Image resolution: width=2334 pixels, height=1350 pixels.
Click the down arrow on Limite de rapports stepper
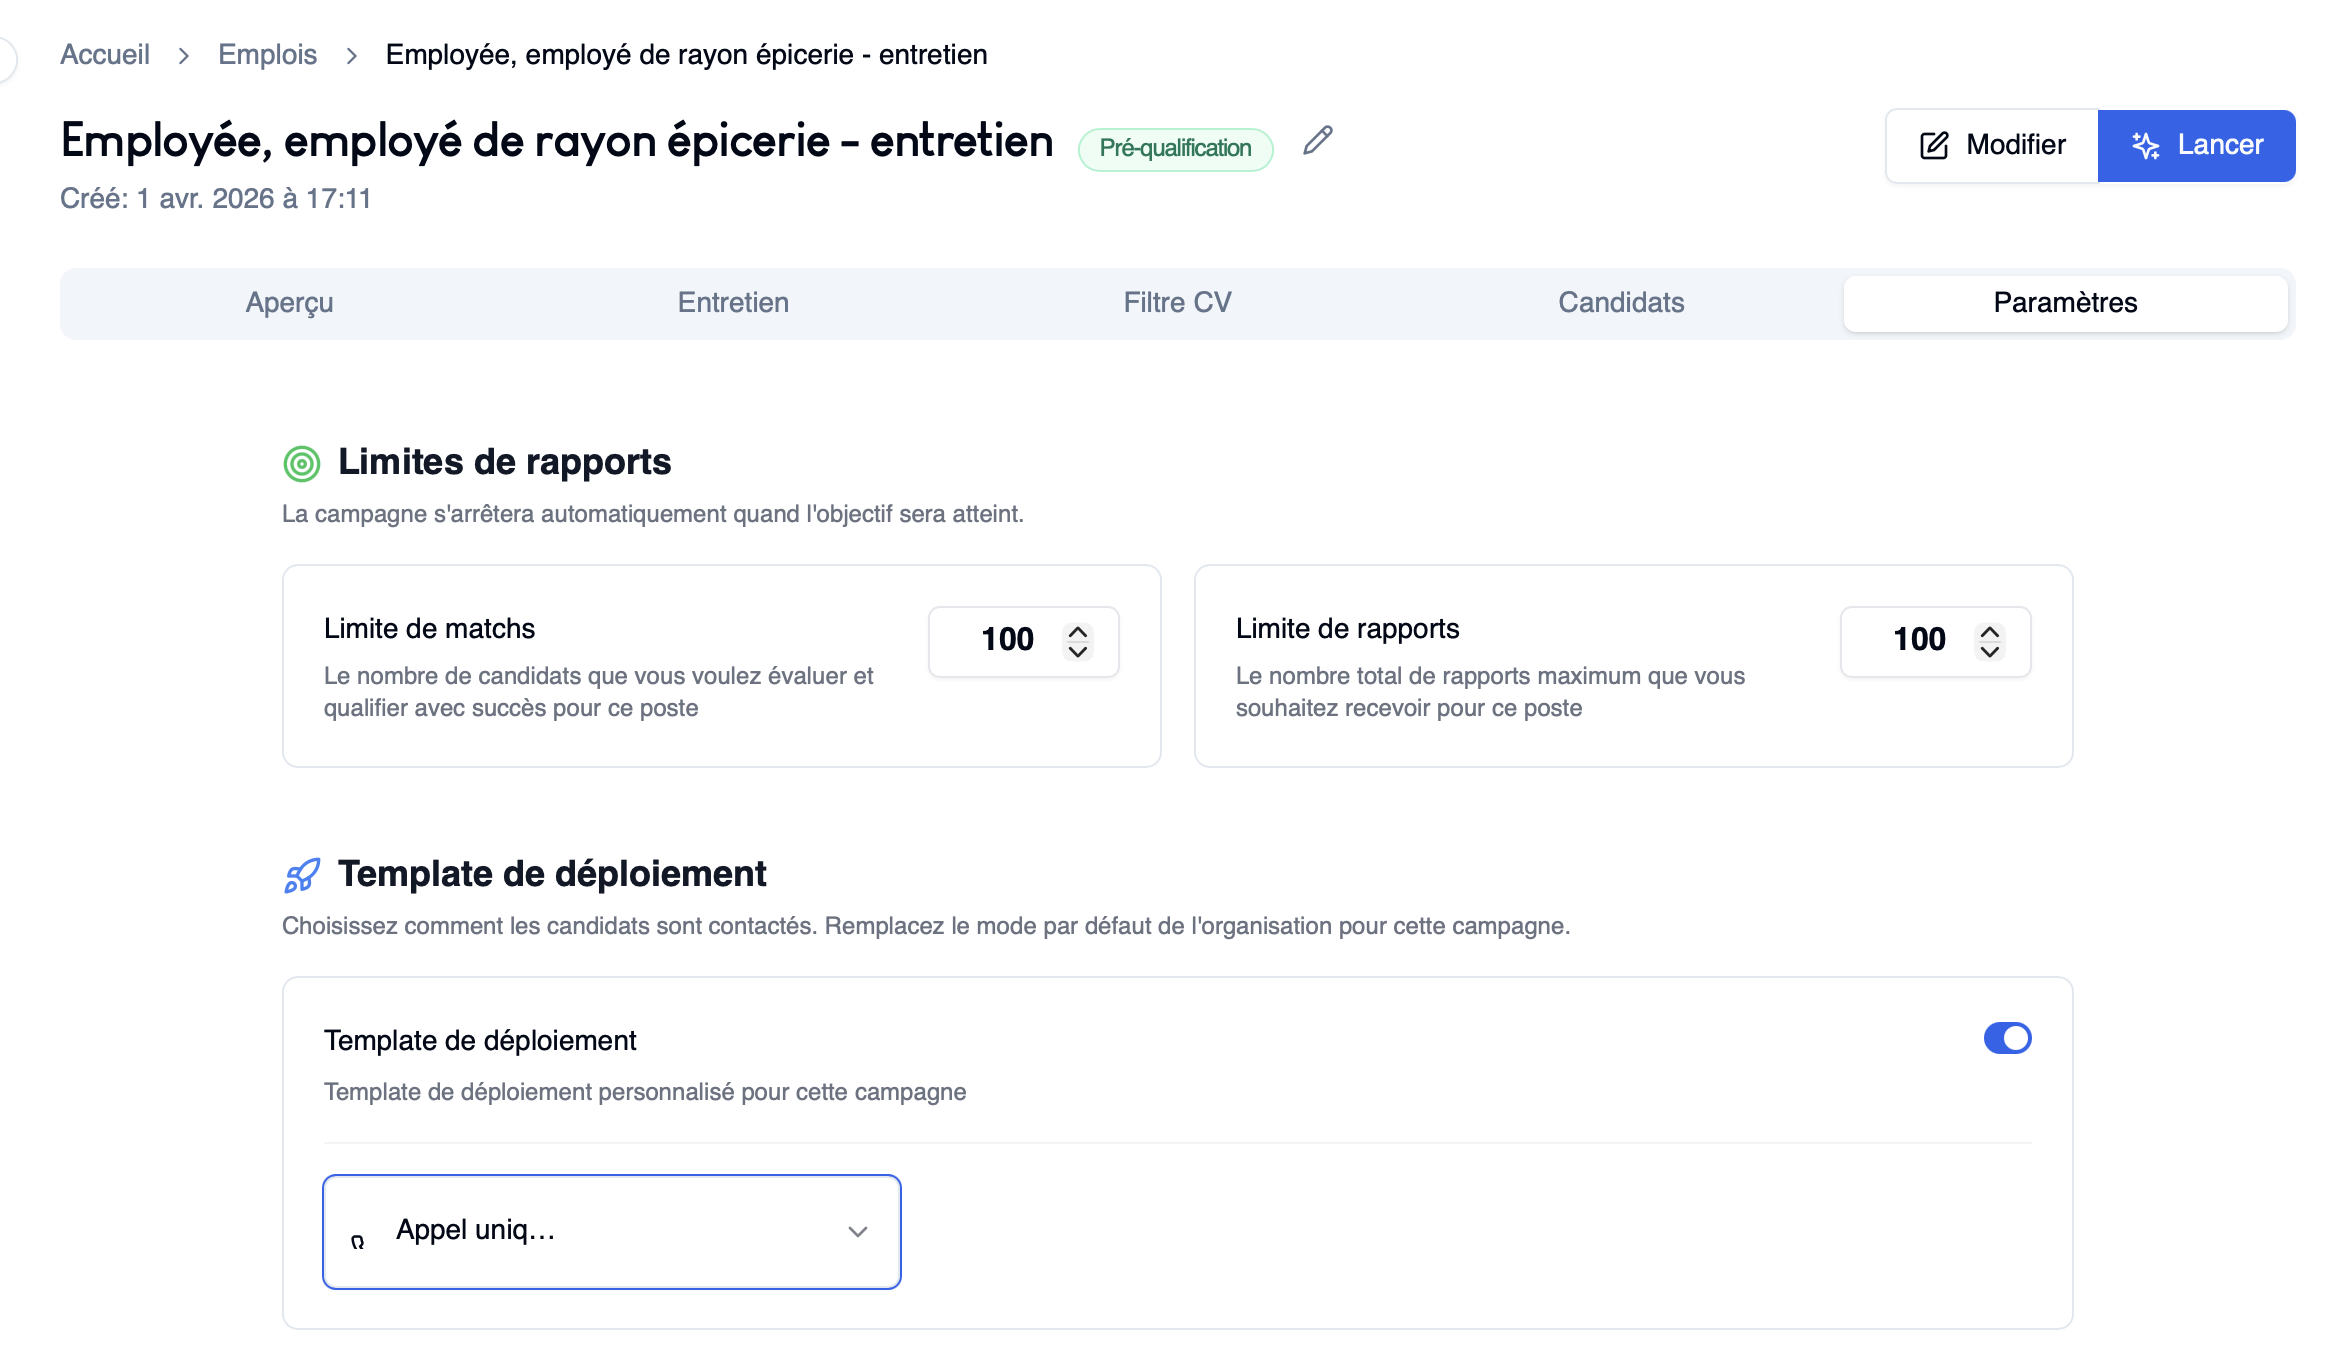point(1990,653)
